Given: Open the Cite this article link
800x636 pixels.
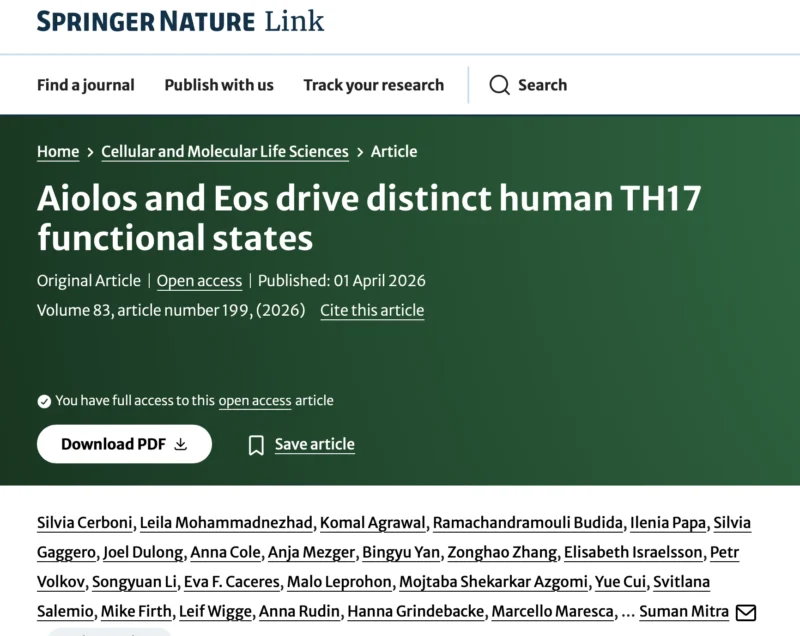Looking at the screenshot, I should pyautogui.click(x=372, y=311).
